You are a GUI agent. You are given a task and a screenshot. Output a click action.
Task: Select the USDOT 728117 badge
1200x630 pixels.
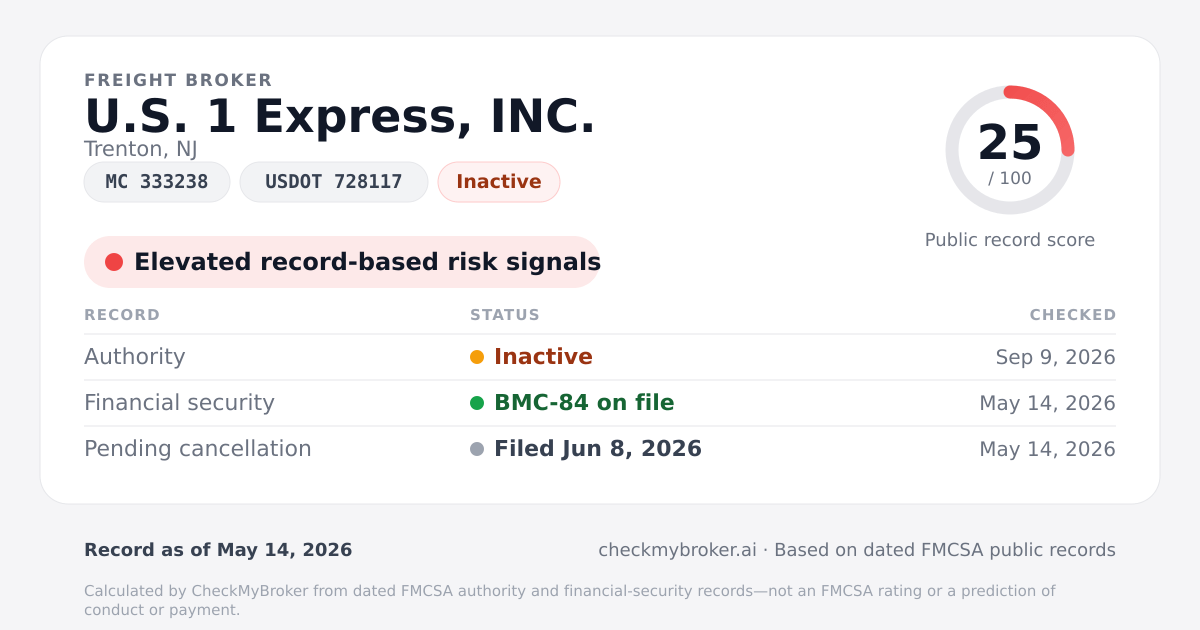(334, 182)
